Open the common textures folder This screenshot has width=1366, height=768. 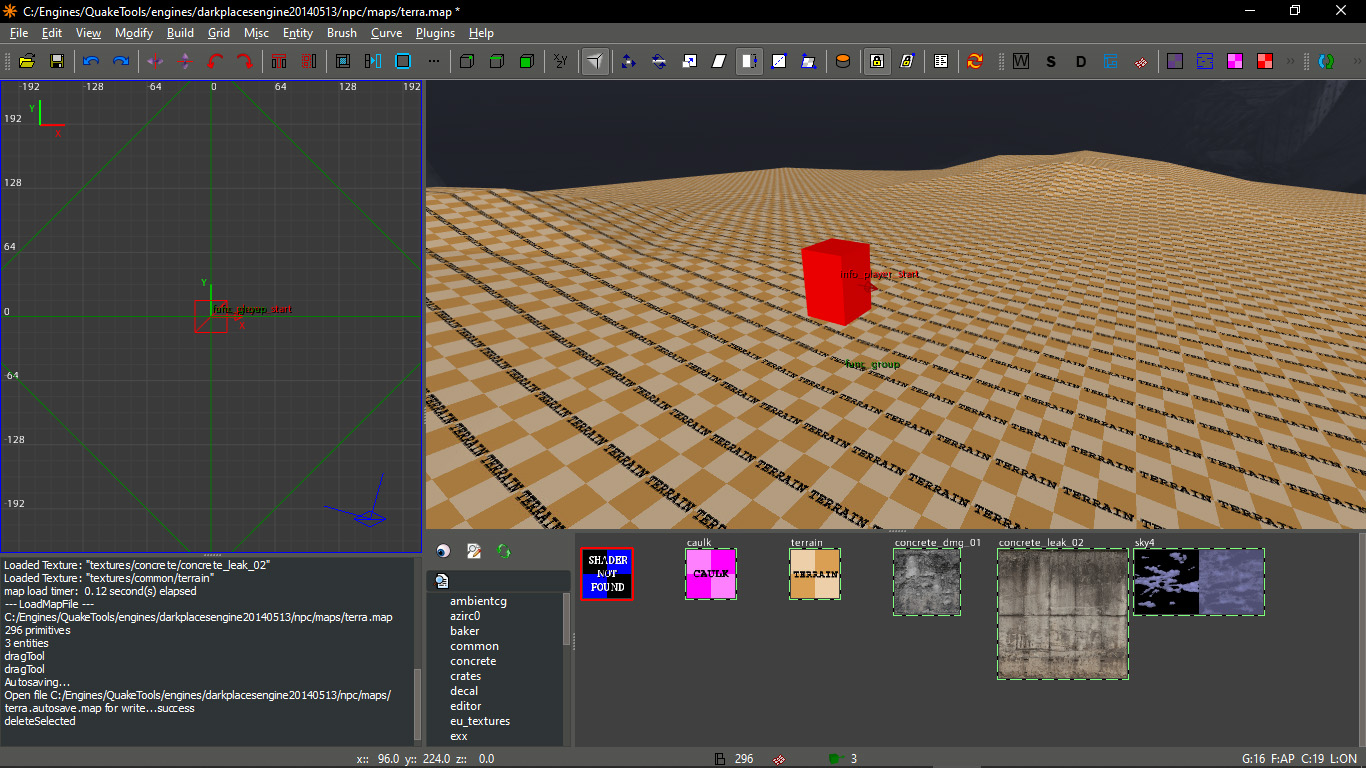pos(474,646)
